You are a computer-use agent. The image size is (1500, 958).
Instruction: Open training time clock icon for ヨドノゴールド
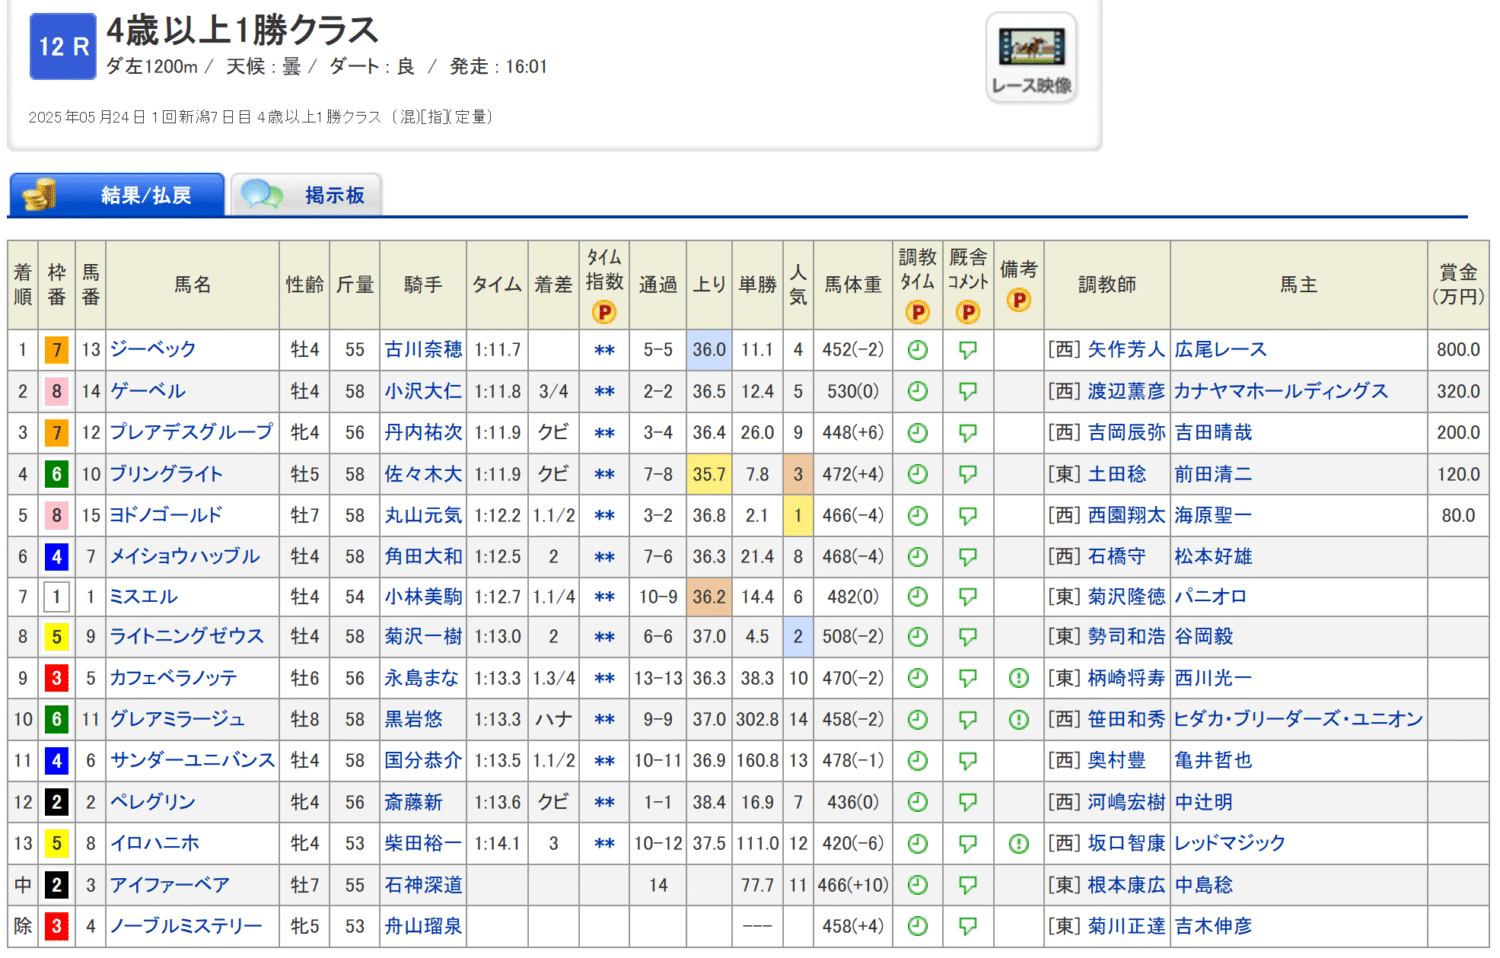pos(917,516)
